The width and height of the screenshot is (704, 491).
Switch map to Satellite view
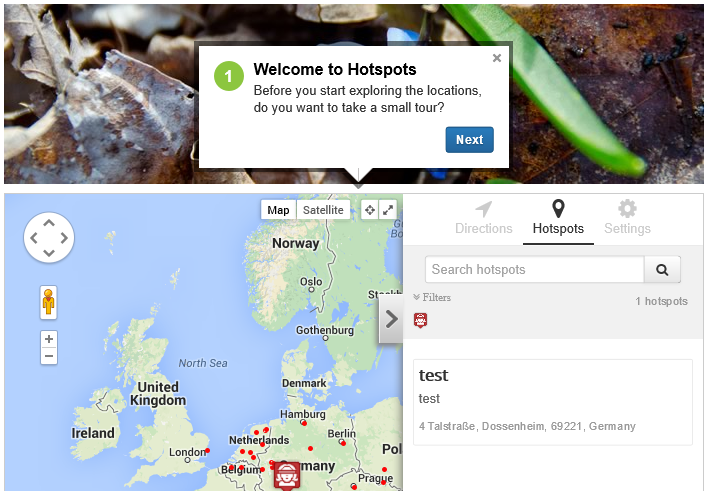[323, 210]
